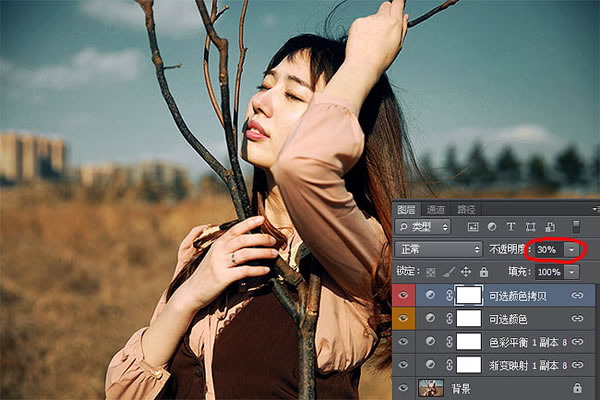600x400 pixels.
Task: Click the pixel layer filter icon
Action: [x=473, y=227]
